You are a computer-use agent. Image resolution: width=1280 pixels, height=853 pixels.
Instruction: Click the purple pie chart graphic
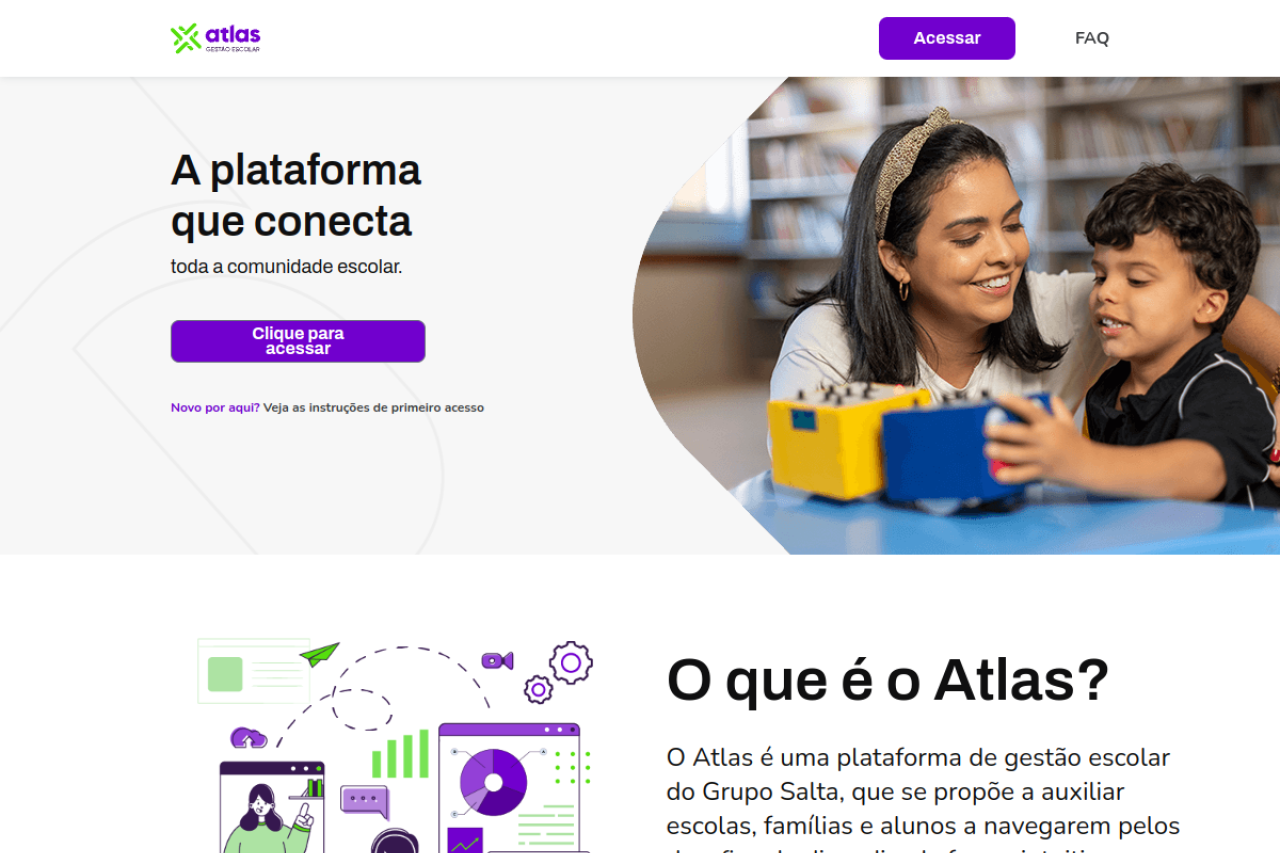click(493, 782)
